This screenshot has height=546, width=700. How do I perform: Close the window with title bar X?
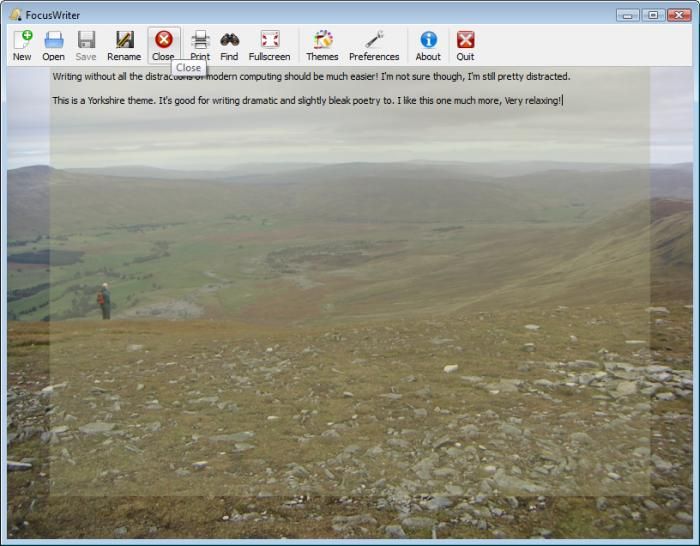point(679,15)
